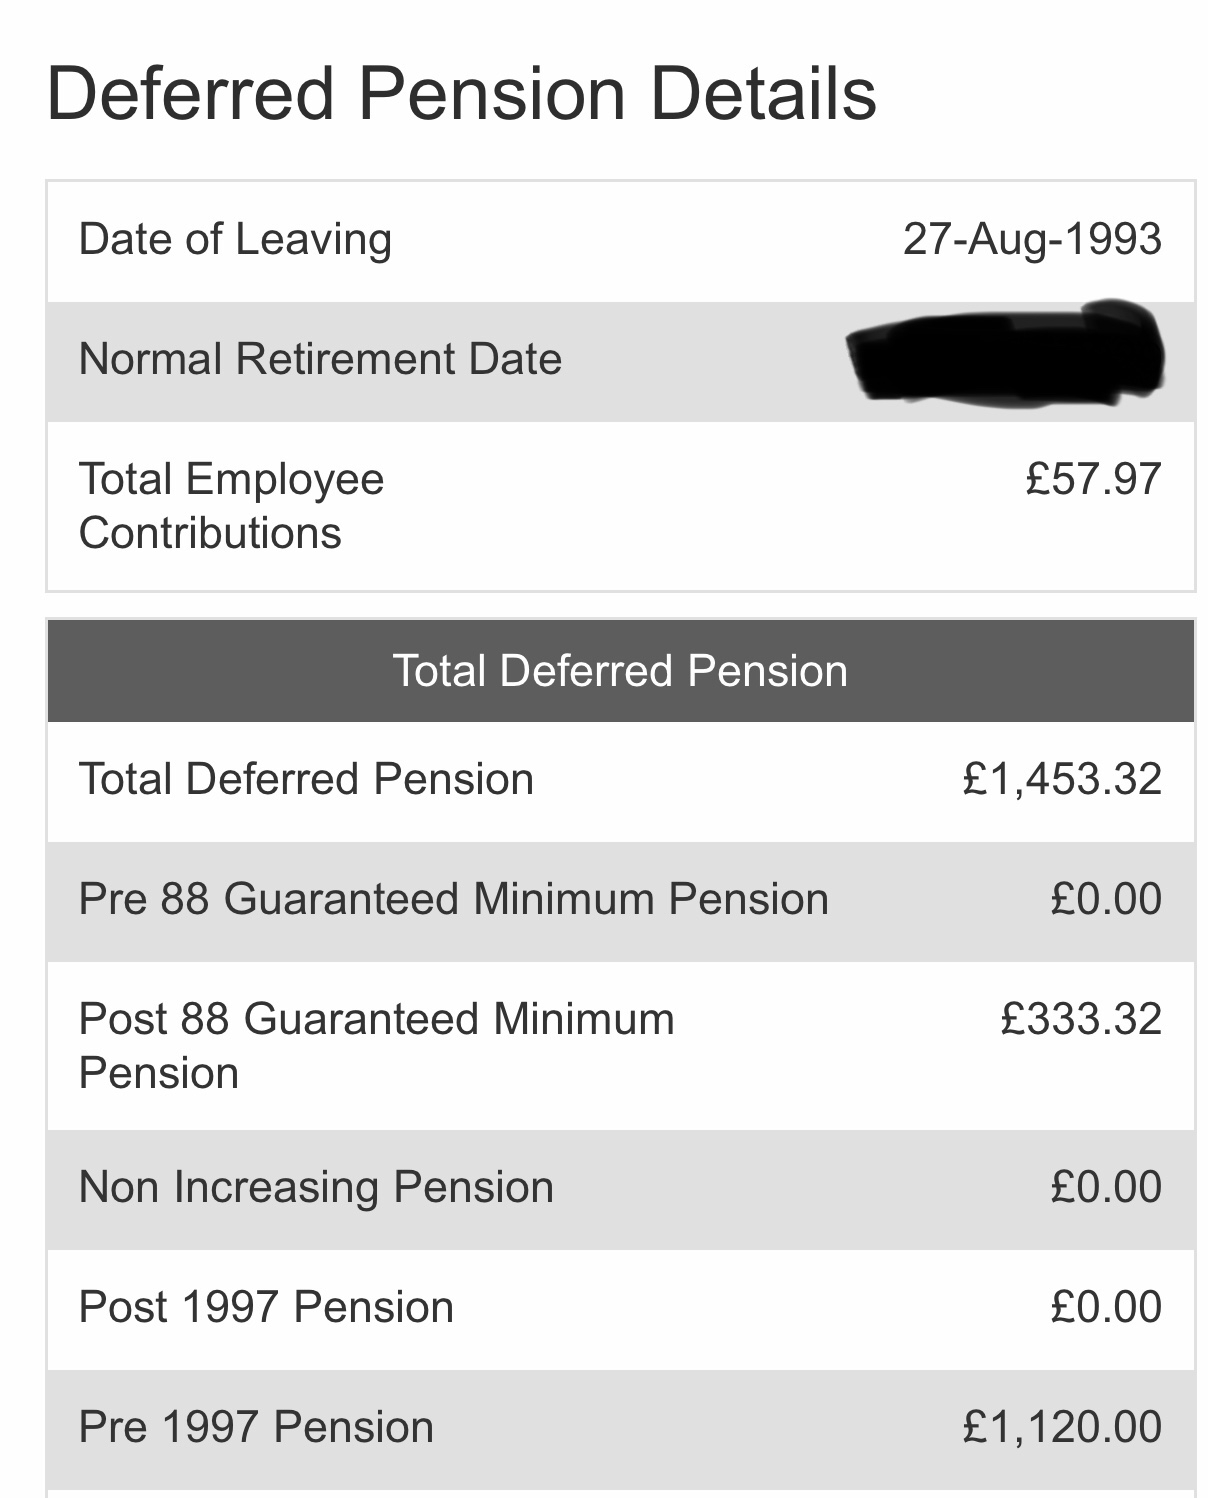
Task: Select the Normal Retirement Date label
Action: click(320, 359)
